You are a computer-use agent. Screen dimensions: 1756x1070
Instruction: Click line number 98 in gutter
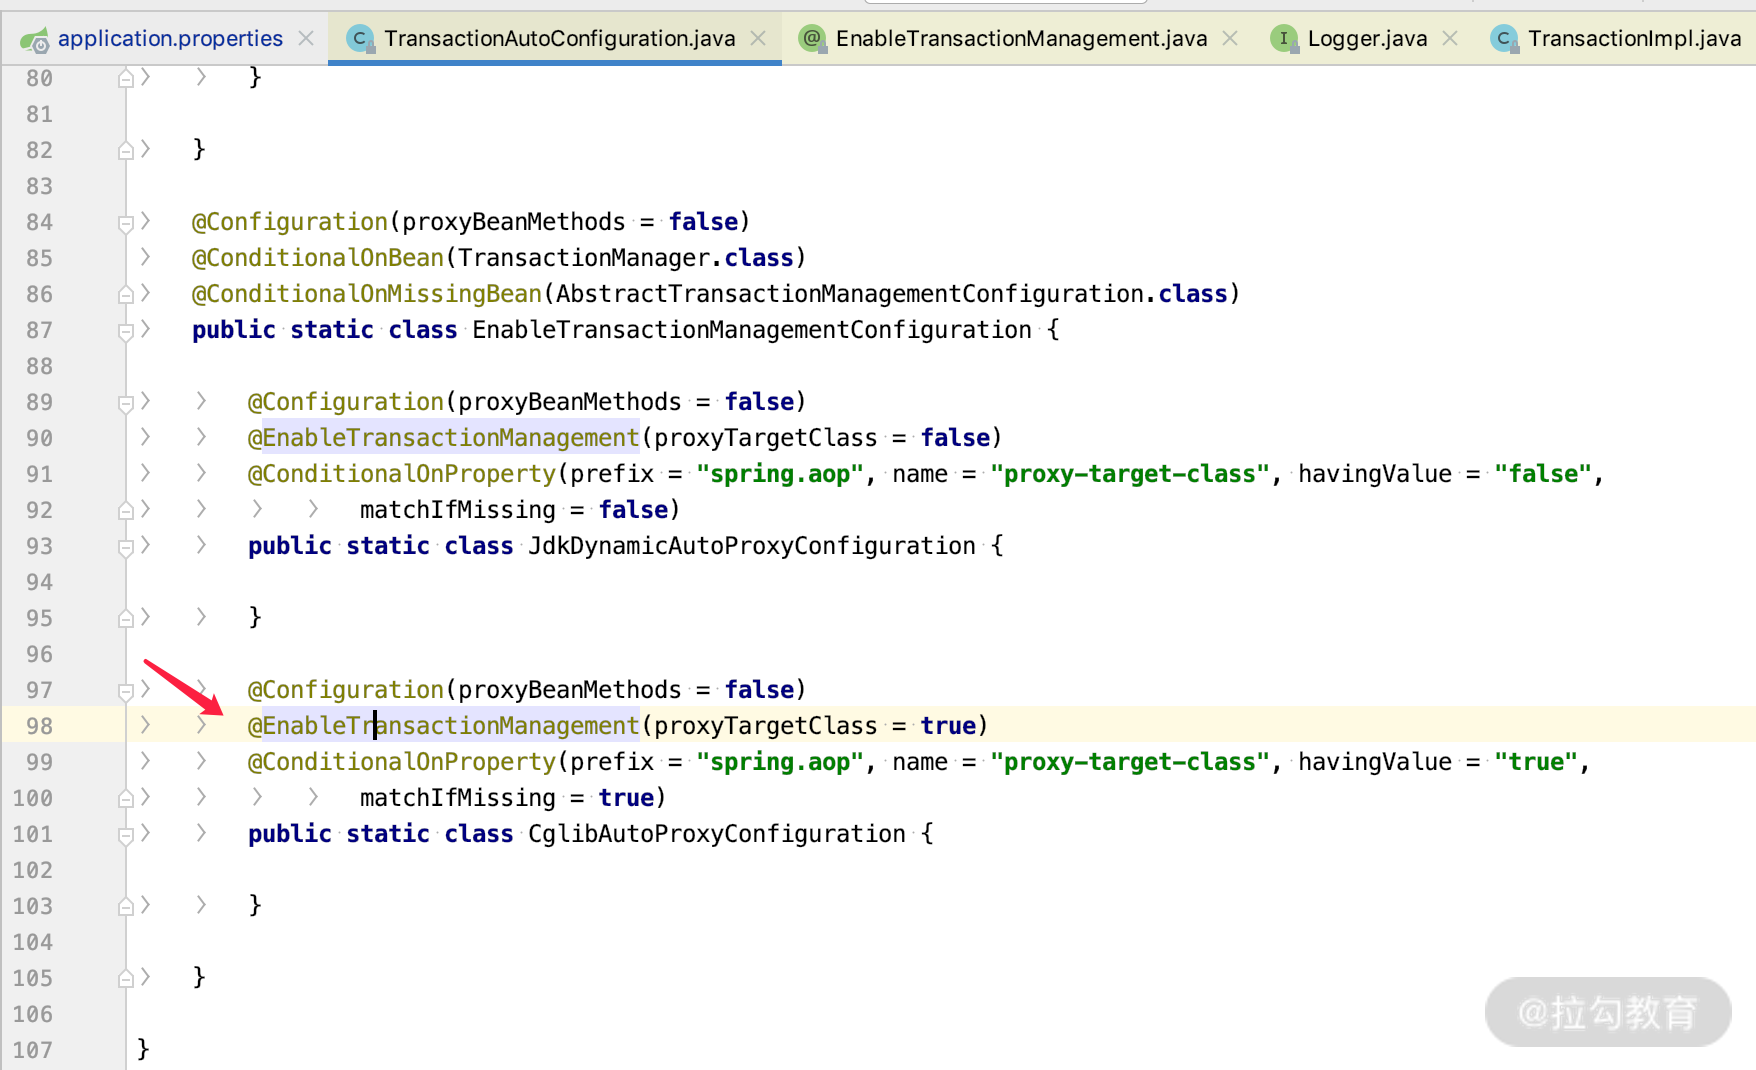click(40, 726)
